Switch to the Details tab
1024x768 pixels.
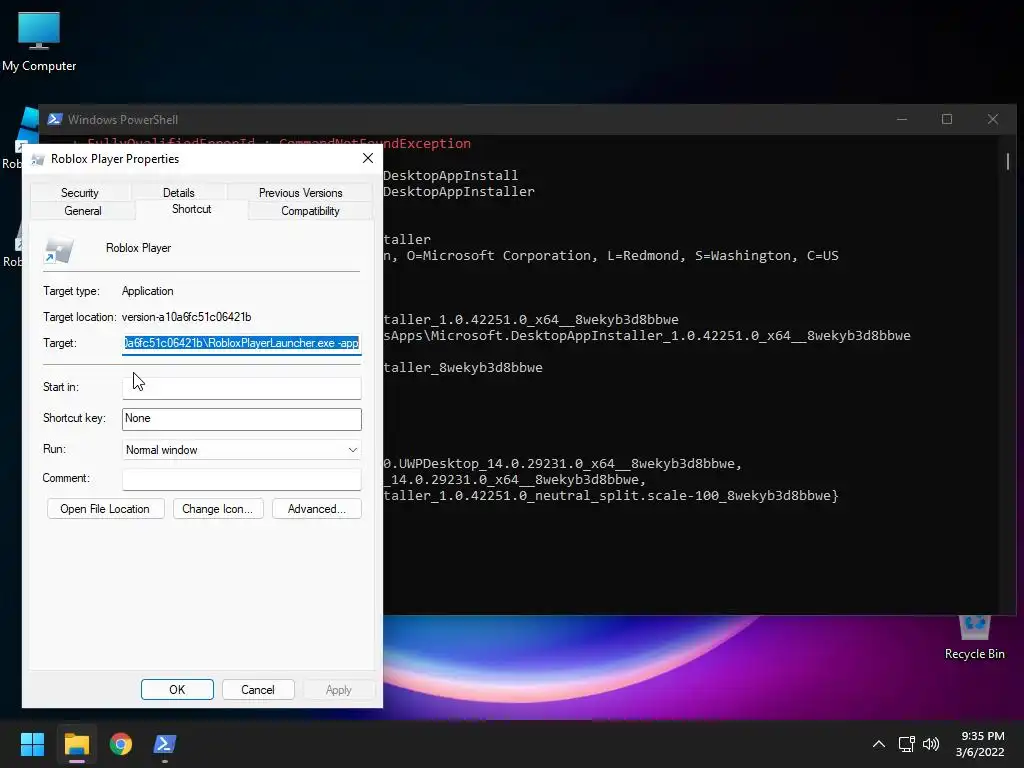point(178,193)
